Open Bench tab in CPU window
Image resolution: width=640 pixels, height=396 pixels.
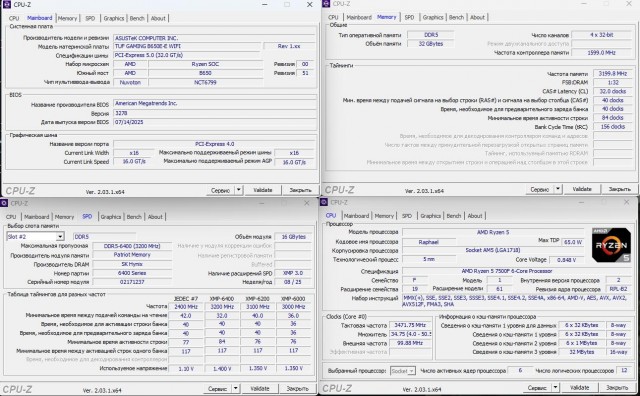[453, 216]
